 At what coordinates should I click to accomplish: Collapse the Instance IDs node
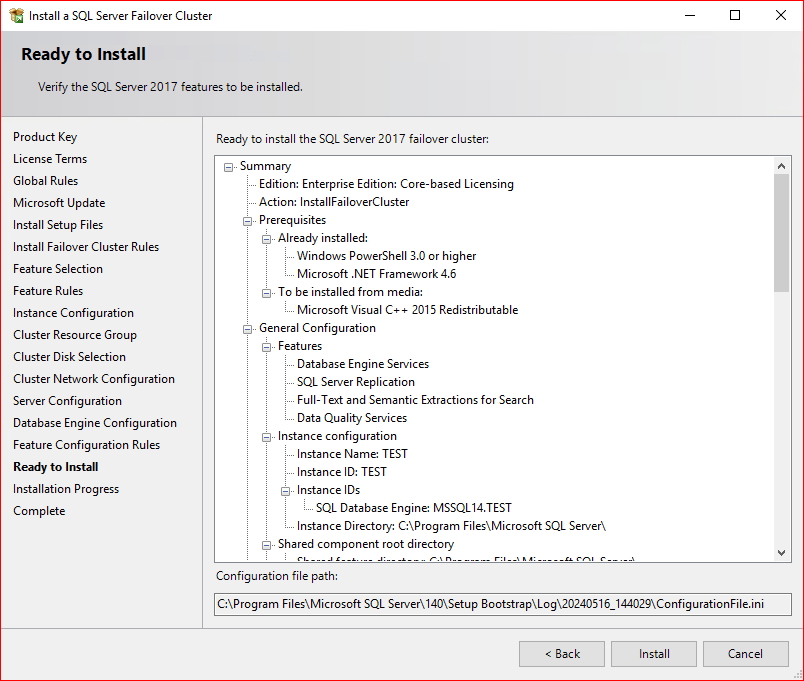click(285, 491)
